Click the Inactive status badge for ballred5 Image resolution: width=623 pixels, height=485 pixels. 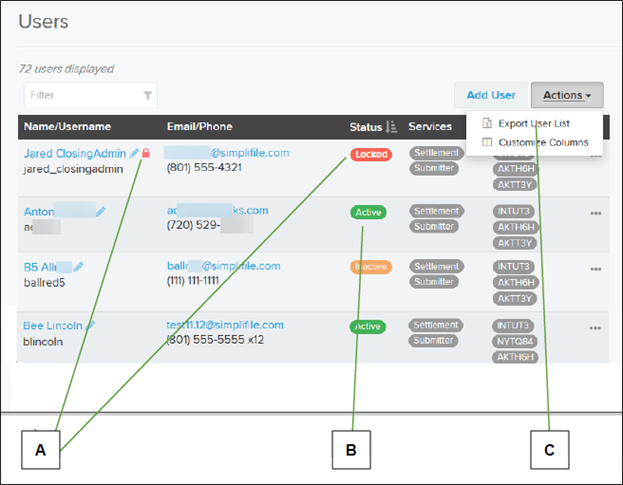pos(369,268)
